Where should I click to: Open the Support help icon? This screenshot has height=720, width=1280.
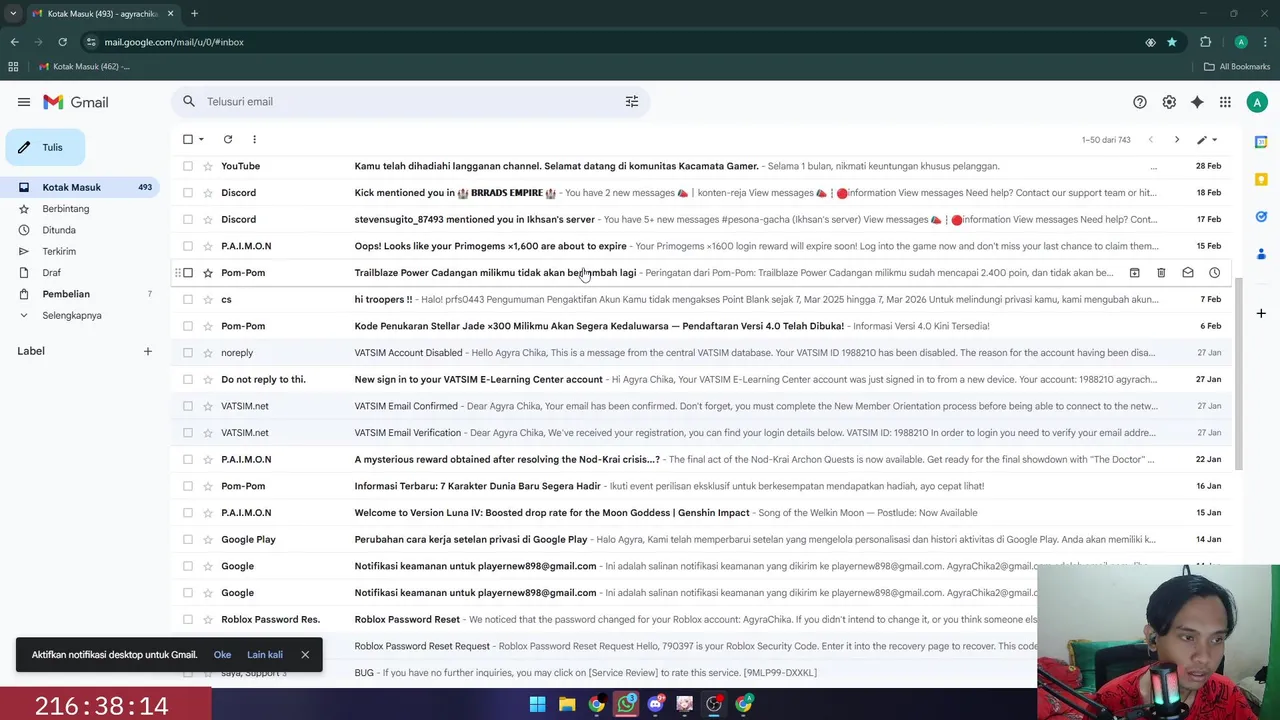(x=1140, y=102)
